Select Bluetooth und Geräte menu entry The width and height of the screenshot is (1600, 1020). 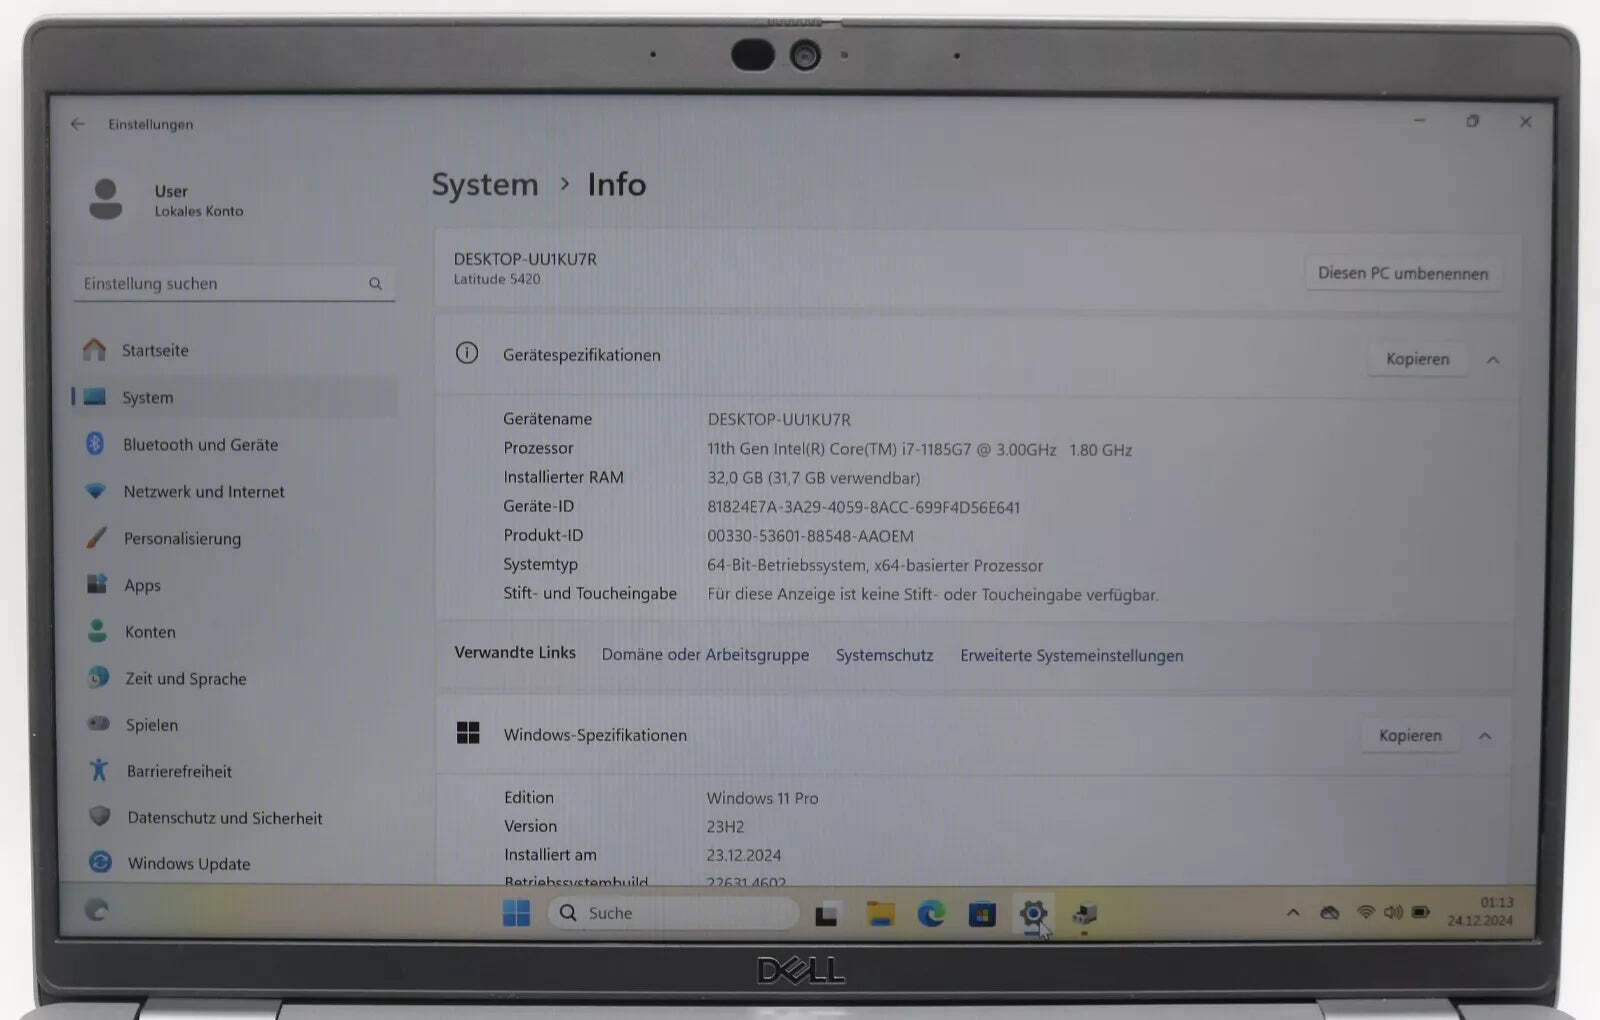pos(201,445)
